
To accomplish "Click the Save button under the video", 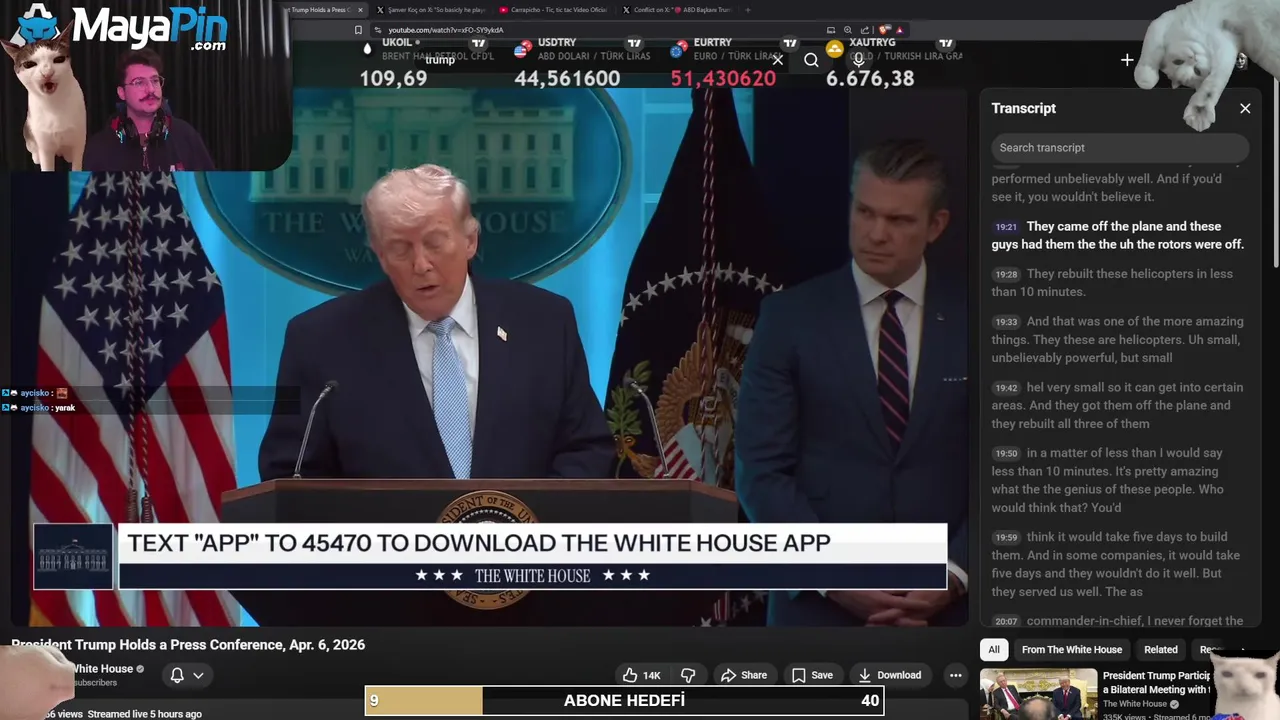I will pyautogui.click(x=812, y=675).
